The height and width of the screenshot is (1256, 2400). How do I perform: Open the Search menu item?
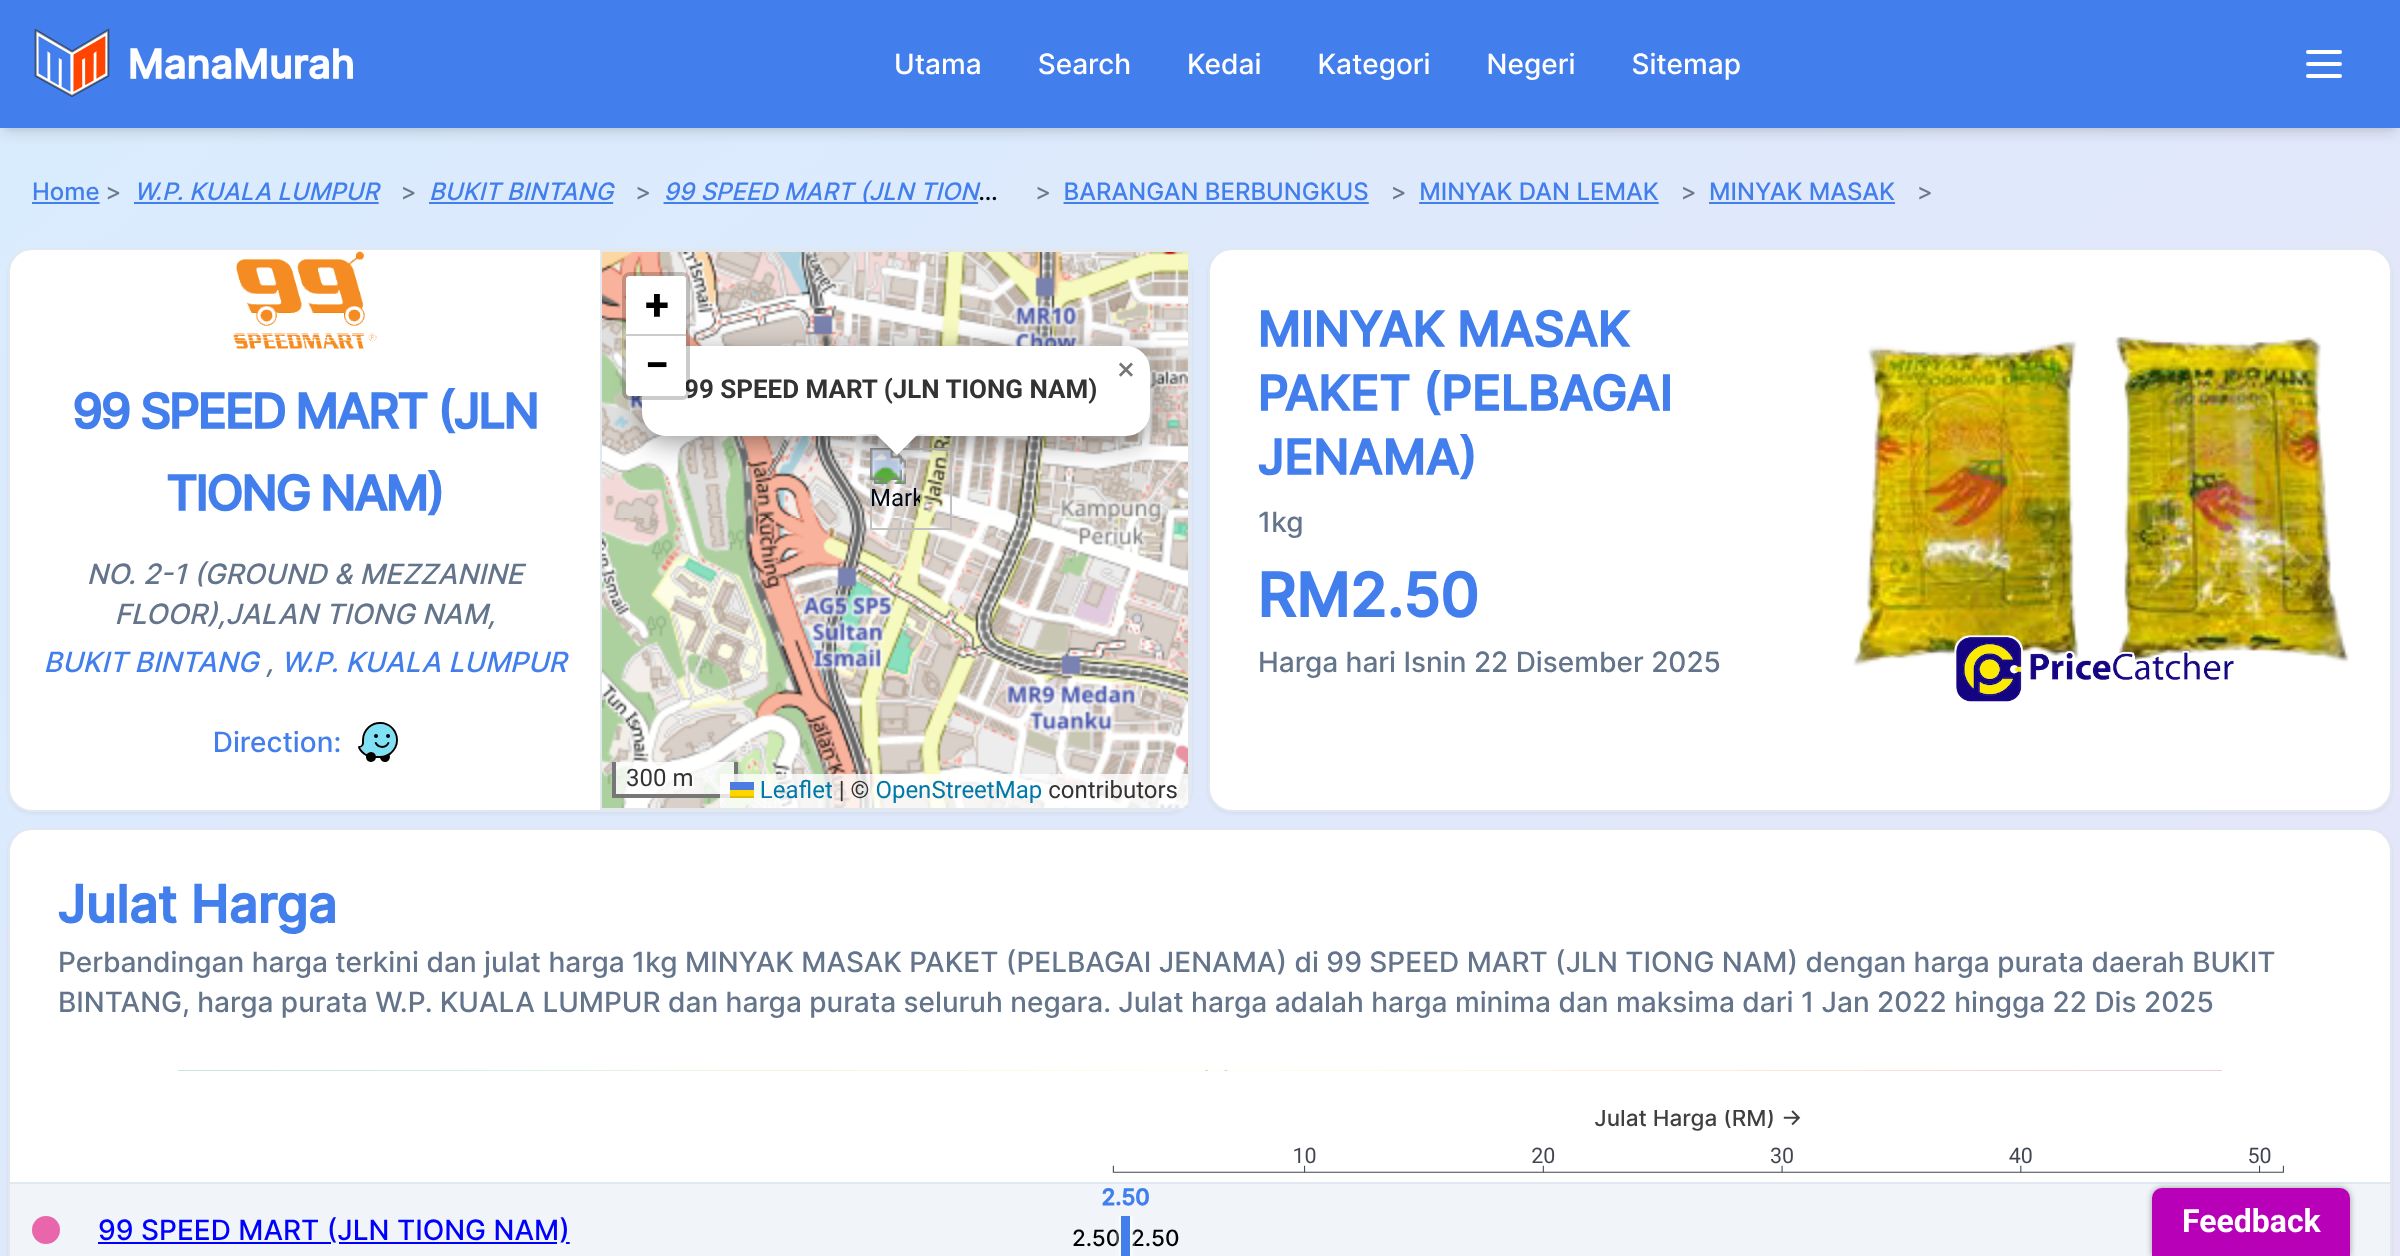click(x=1083, y=64)
